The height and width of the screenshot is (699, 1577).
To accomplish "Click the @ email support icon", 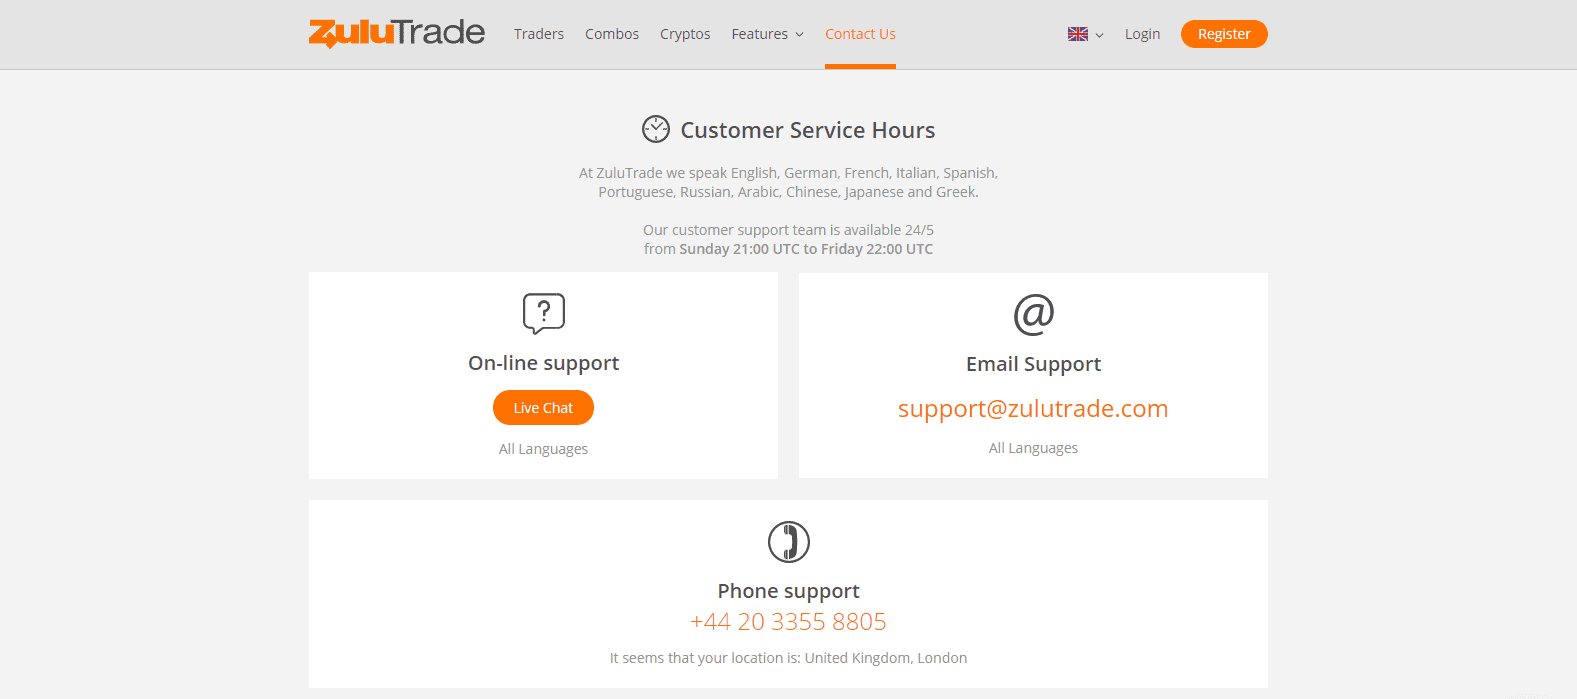I will (x=1034, y=314).
